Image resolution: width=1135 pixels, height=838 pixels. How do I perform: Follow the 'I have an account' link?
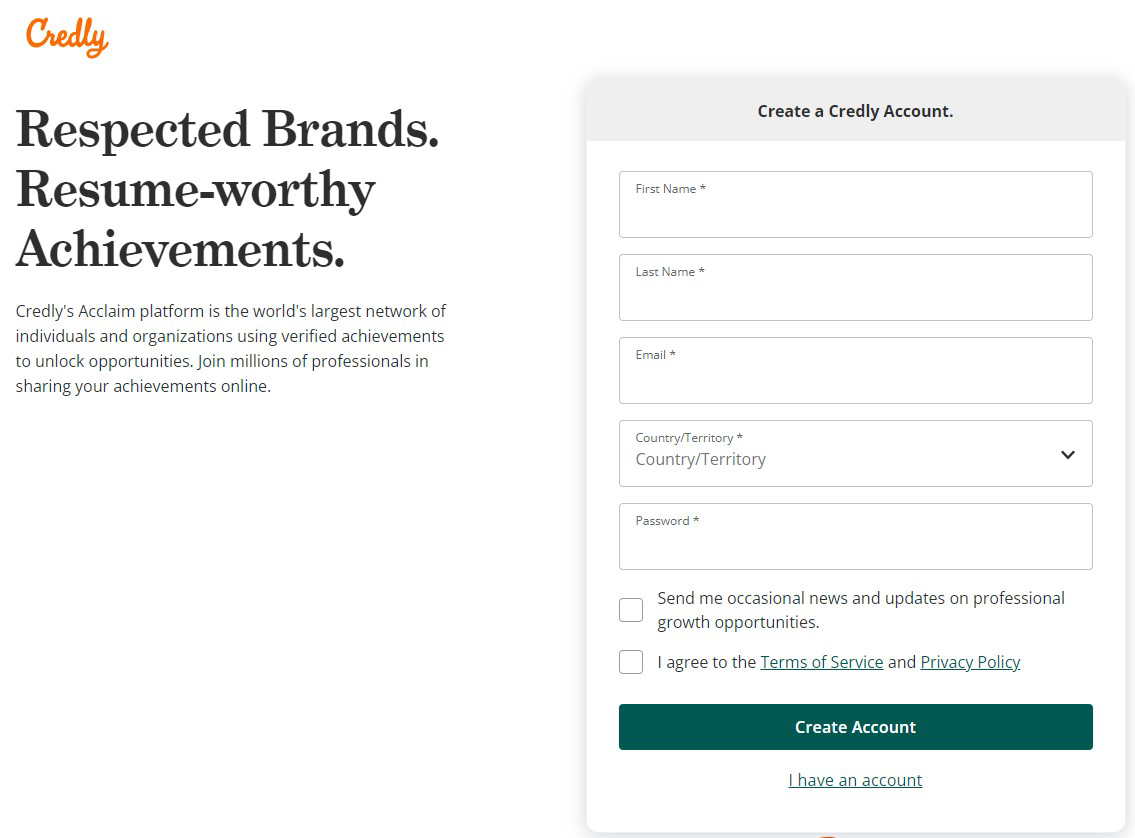coord(855,780)
